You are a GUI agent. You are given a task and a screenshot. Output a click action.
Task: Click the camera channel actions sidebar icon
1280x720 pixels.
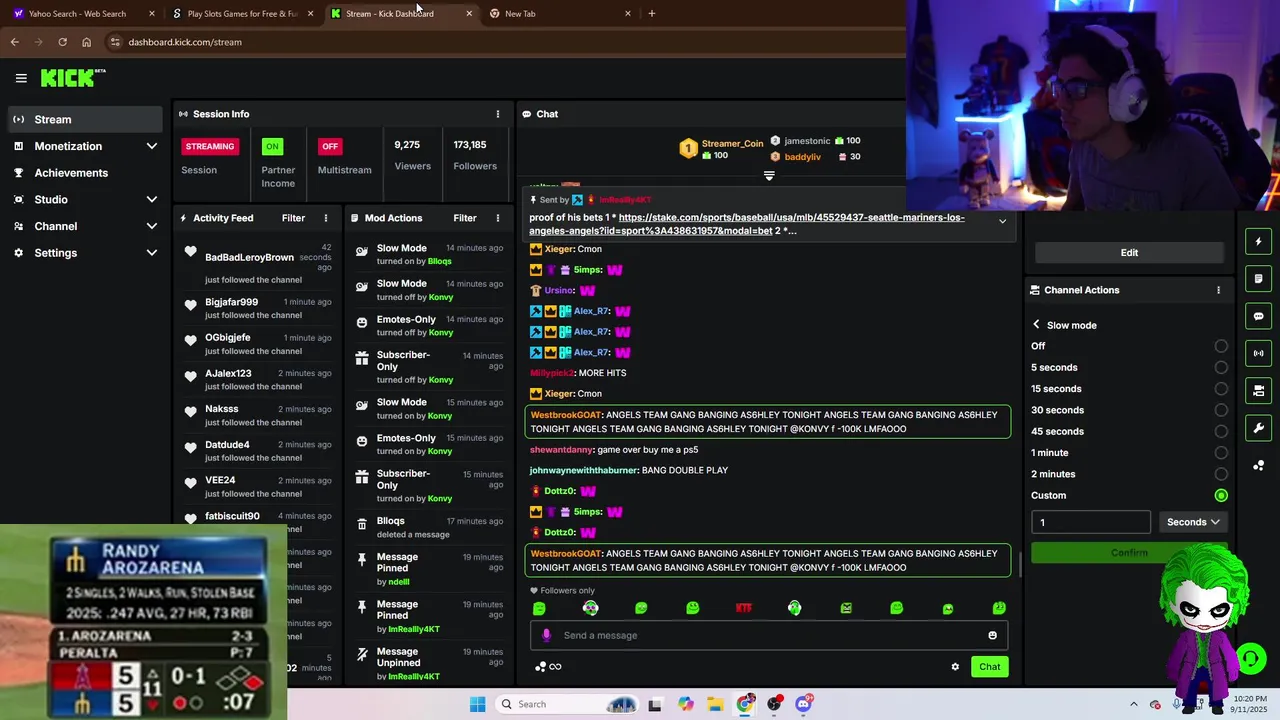coord(1258,390)
